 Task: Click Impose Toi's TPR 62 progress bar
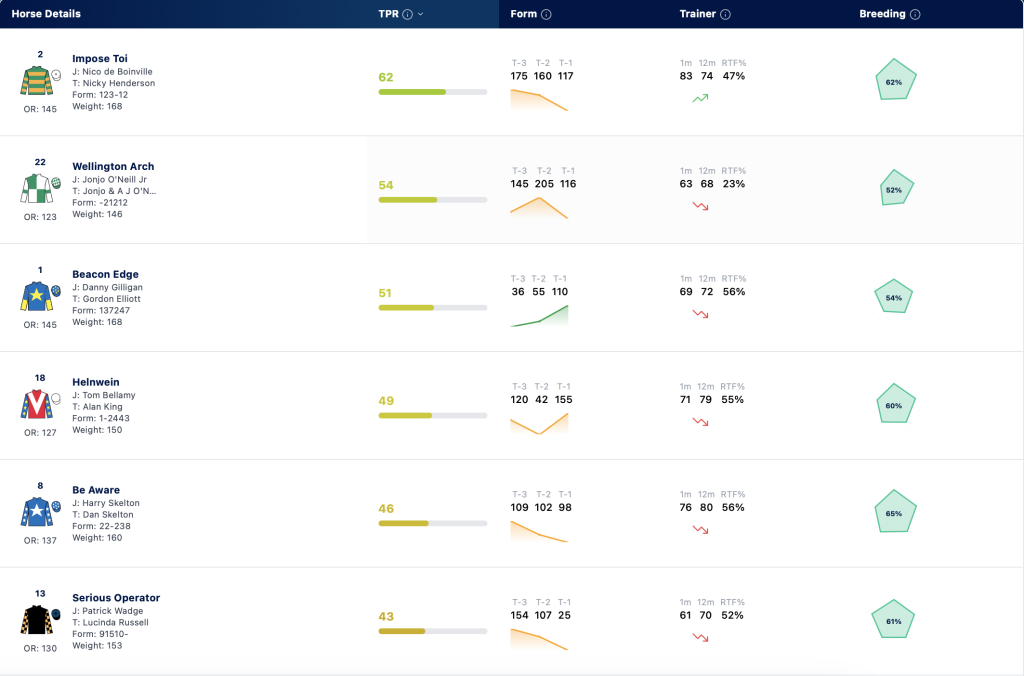pos(432,92)
